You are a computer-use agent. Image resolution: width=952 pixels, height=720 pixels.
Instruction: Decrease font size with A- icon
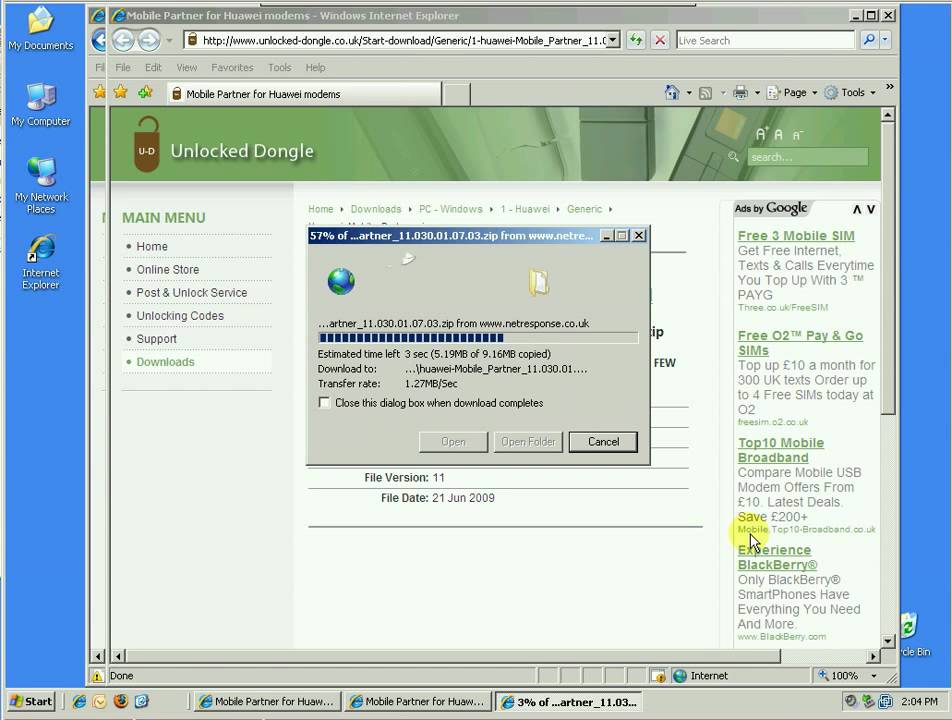tap(798, 135)
